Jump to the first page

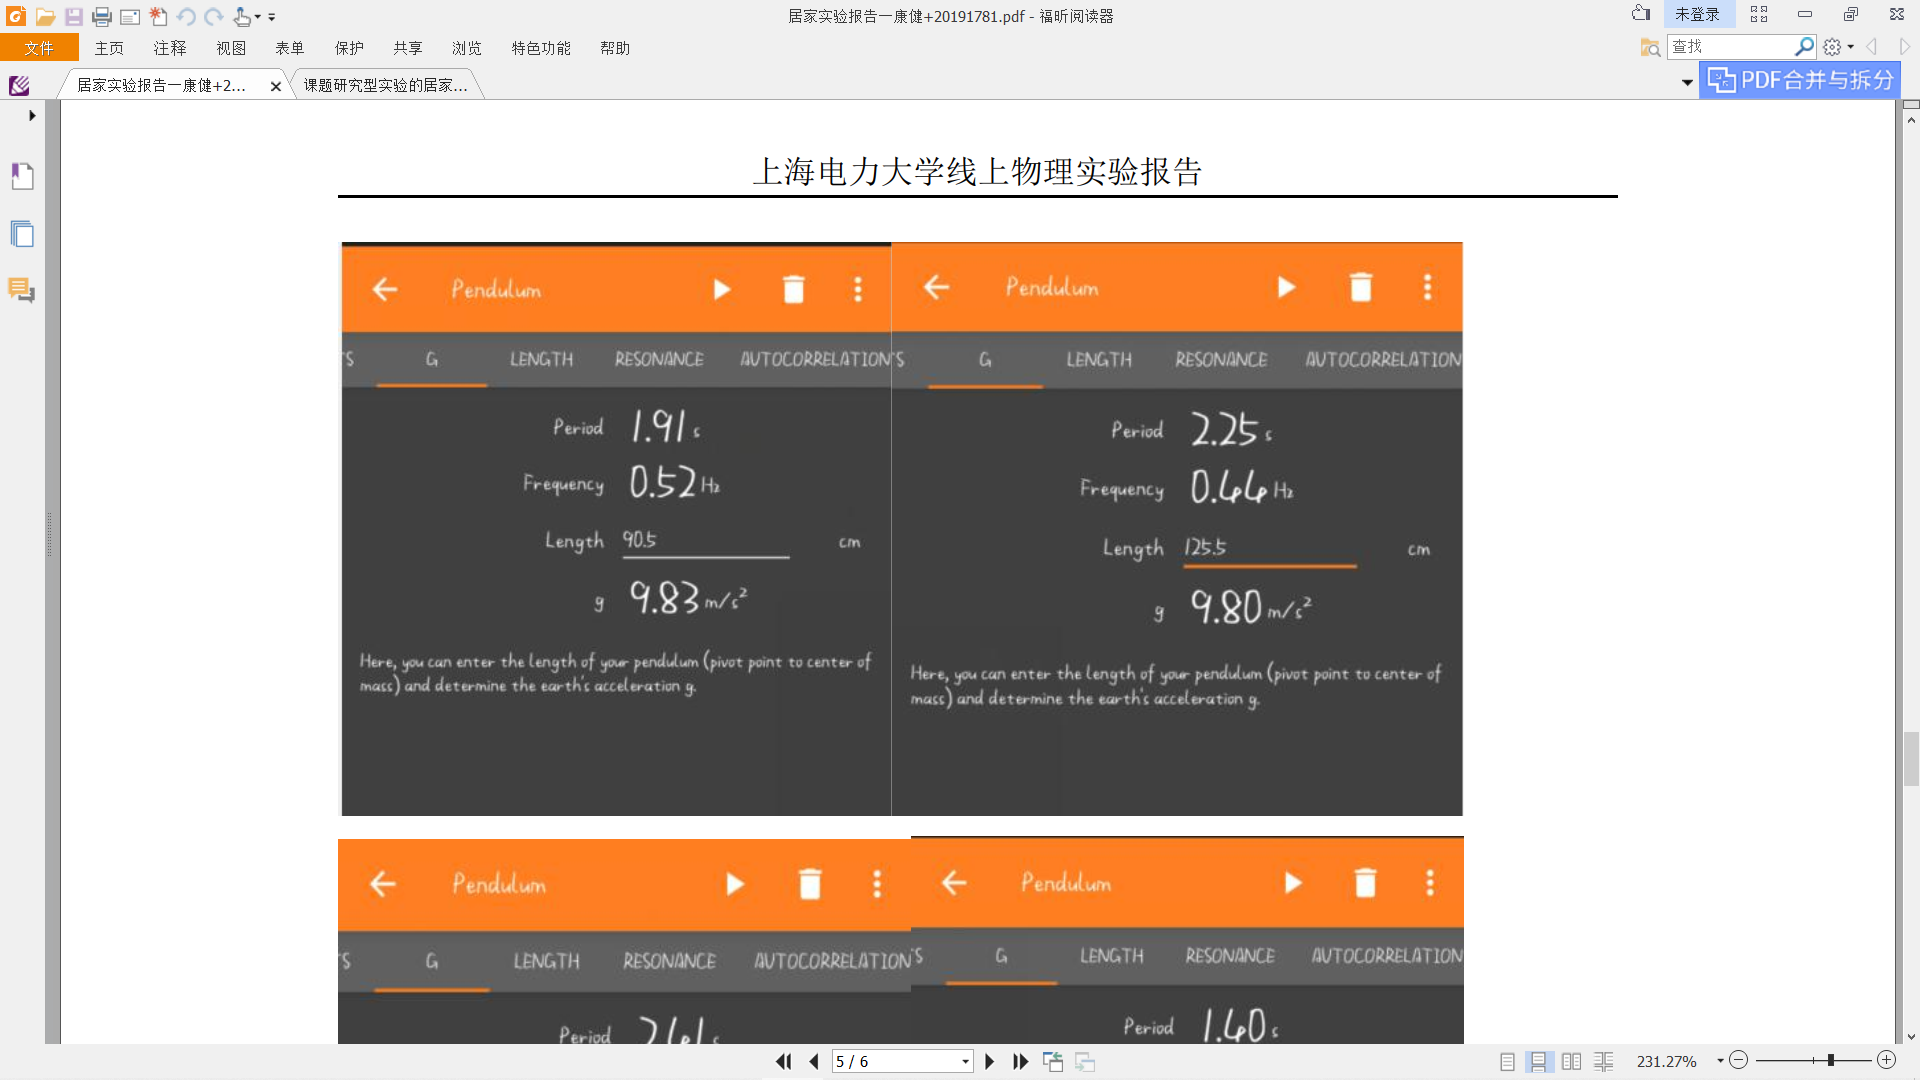coord(783,1062)
